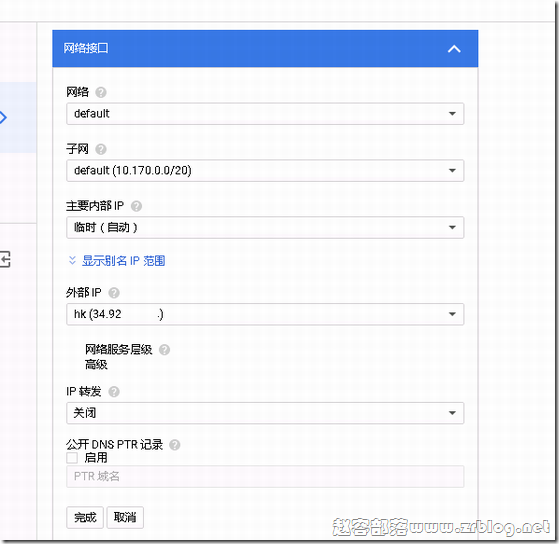The image size is (559, 544).
Task: Click double-chevron icon beside 显示别名 IP 范围
Action: point(72,261)
